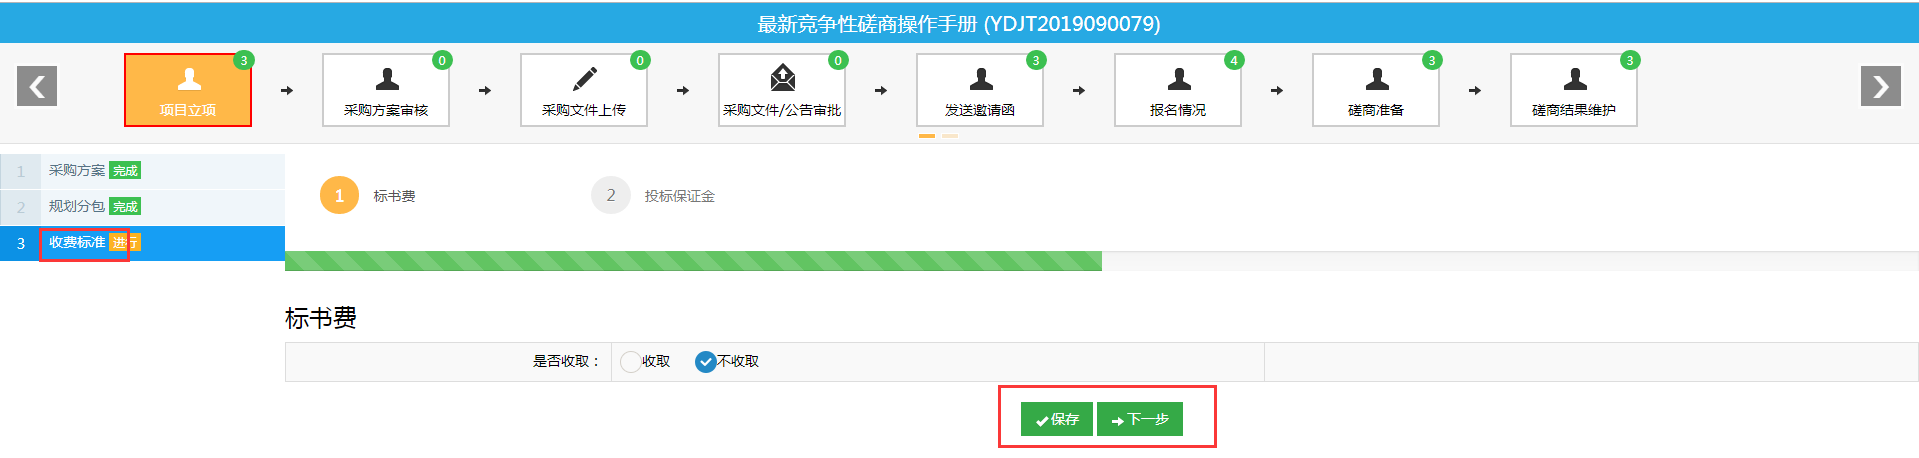Select the 收取 radio option
Viewport: 1919px width, 458px height.
[x=631, y=362]
